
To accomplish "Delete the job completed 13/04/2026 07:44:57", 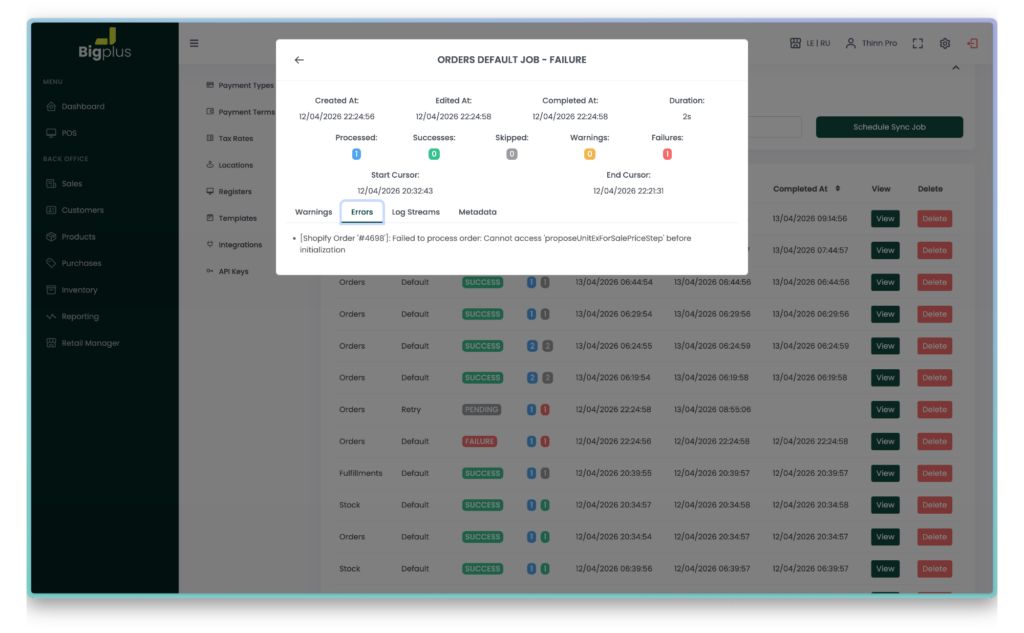I will pyautogui.click(x=934, y=250).
